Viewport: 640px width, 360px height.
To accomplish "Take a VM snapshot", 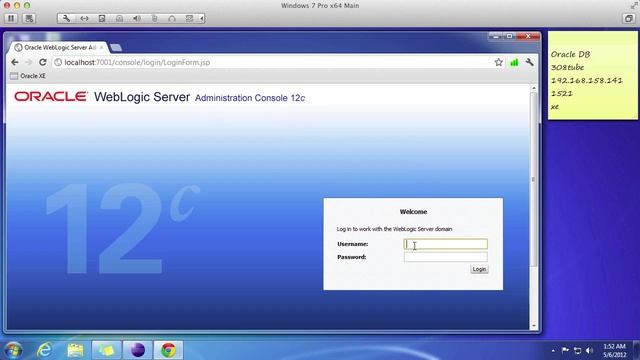I will (29, 18).
